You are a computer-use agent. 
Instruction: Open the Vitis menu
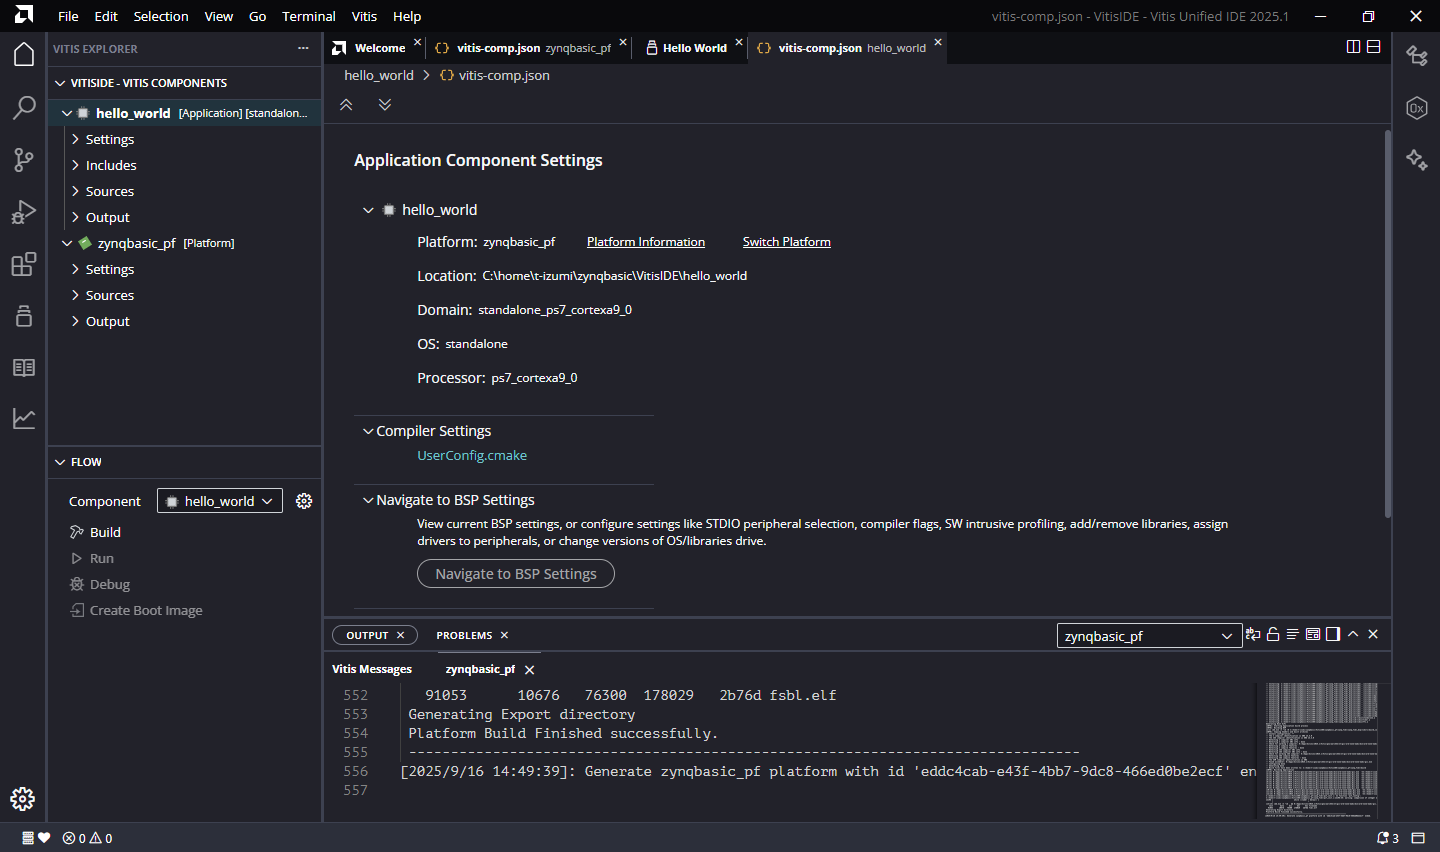coord(364,16)
